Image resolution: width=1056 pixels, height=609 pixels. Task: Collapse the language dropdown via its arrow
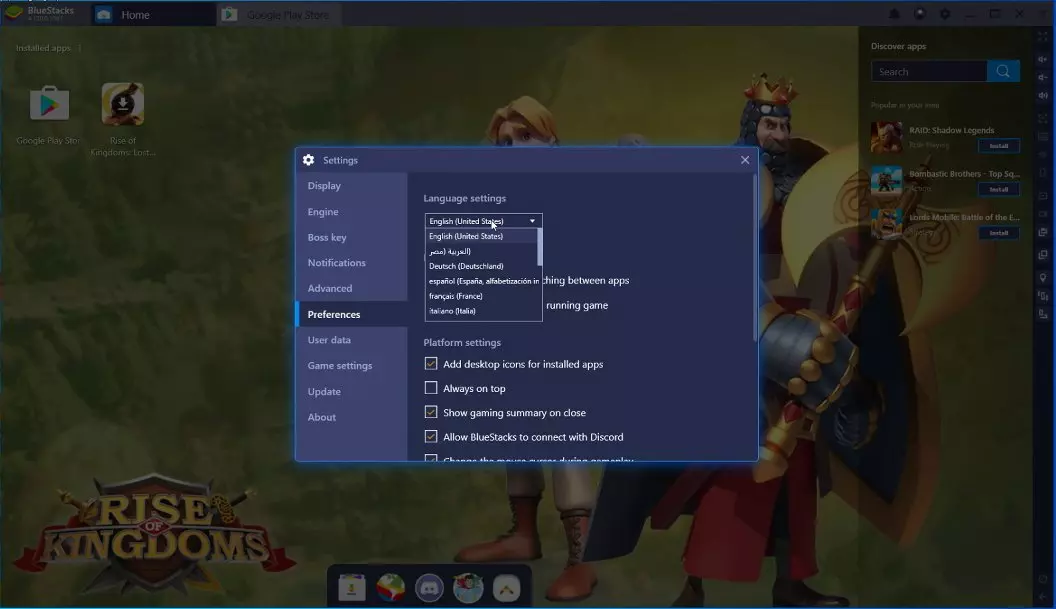pos(532,221)
